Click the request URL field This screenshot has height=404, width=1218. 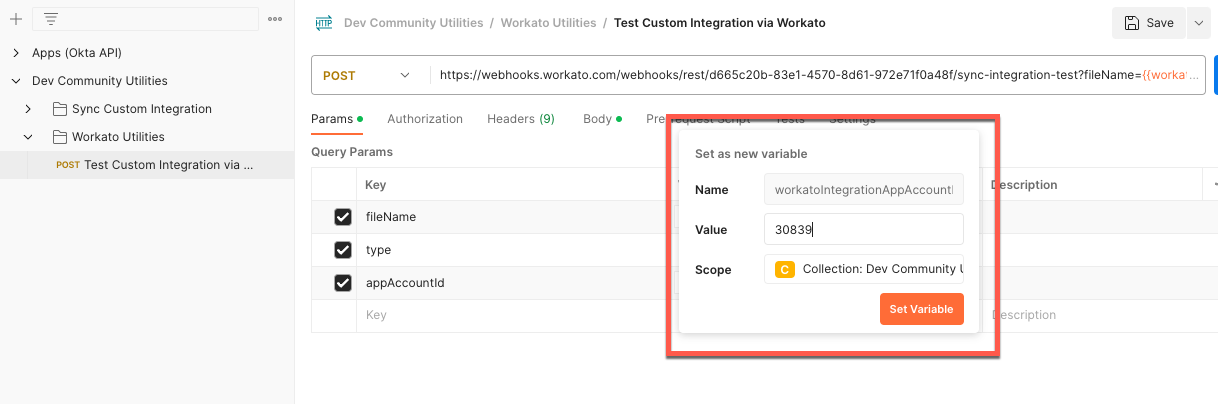(818, 75)
